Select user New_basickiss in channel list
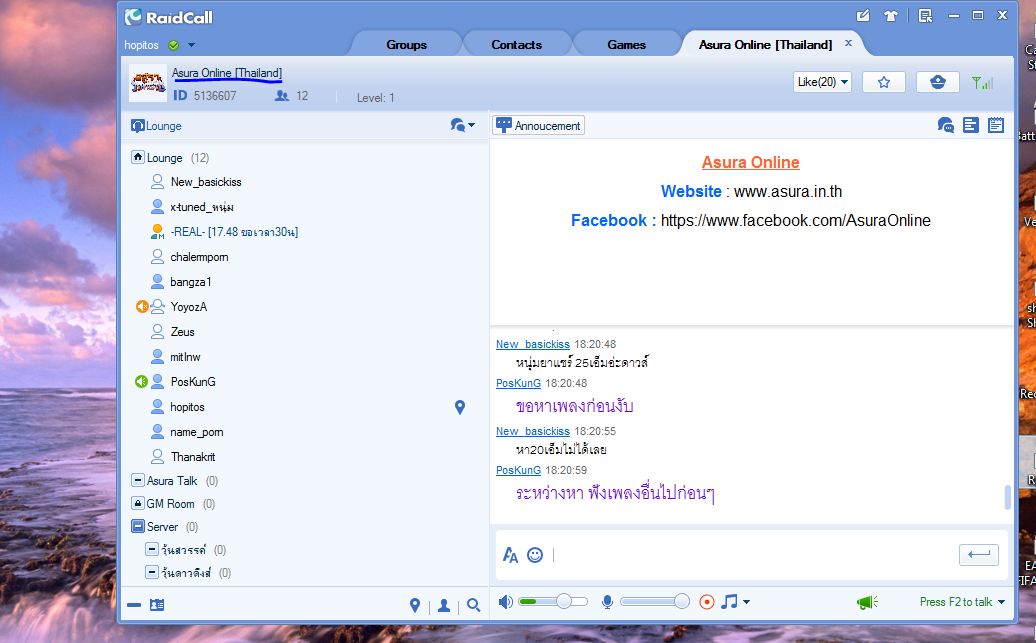This screenshot has height=643, width=1036. (x=205, y=182)
